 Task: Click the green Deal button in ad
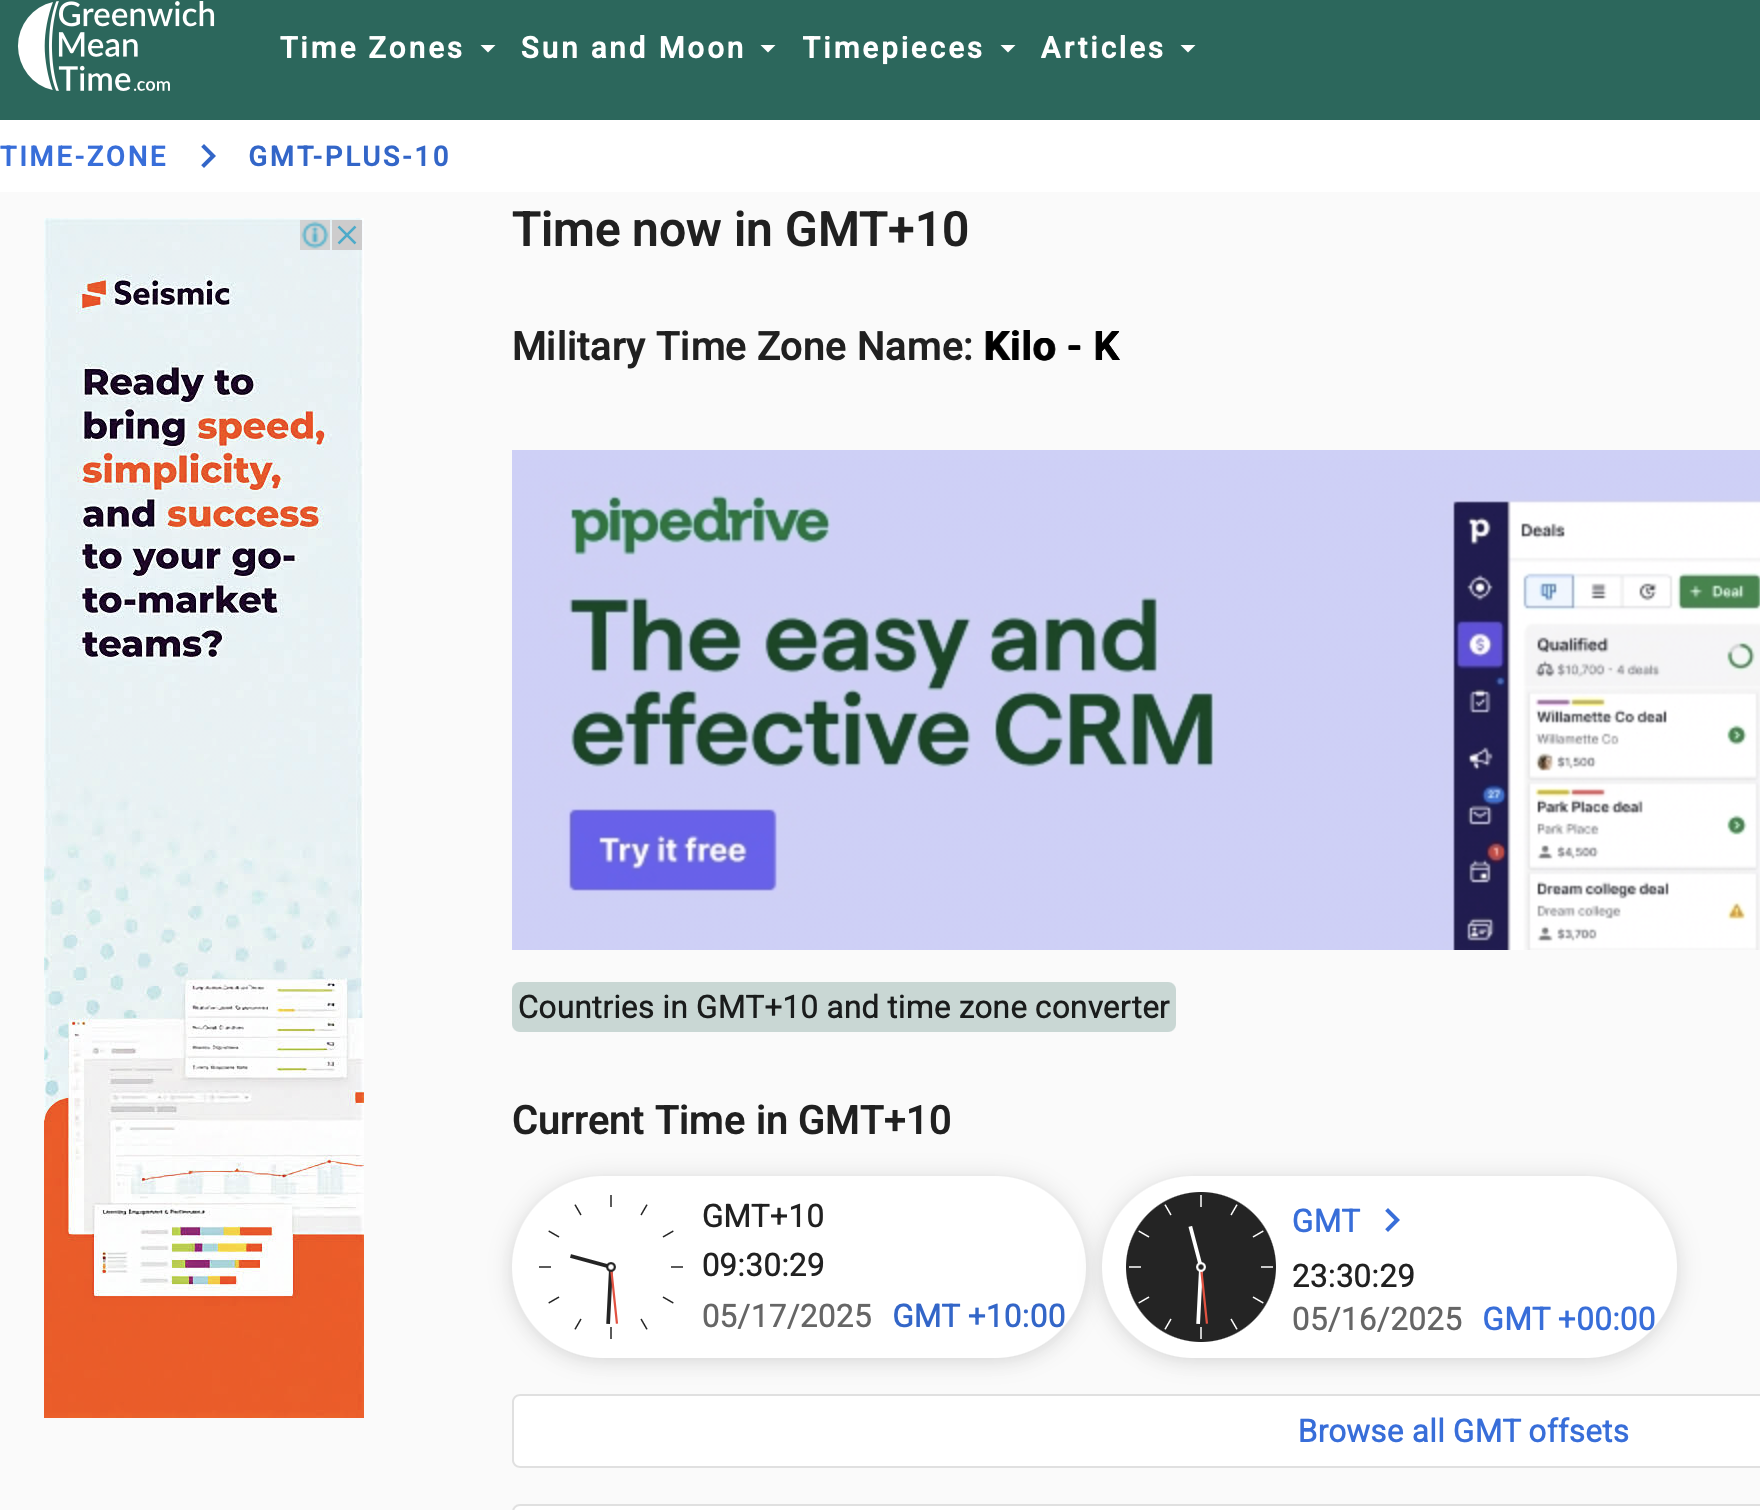click(1718, 591)
